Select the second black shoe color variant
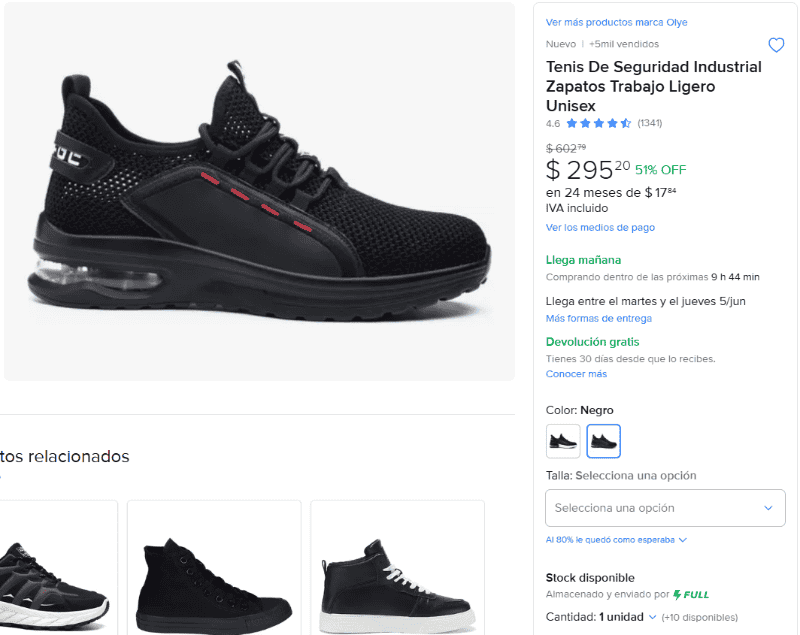The image size is (800, 635). [x=604, y=441]
